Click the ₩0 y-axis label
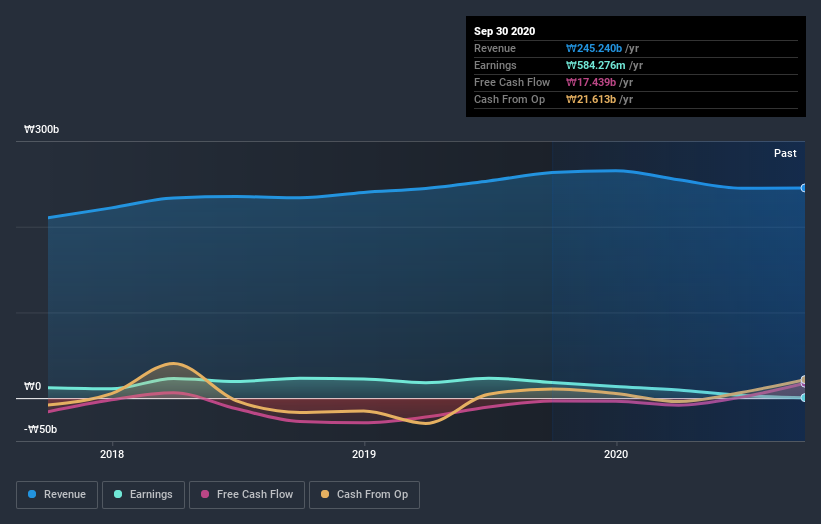Viewport: 821px width, 524px height. pyautogui.click(x=32, y=386)
